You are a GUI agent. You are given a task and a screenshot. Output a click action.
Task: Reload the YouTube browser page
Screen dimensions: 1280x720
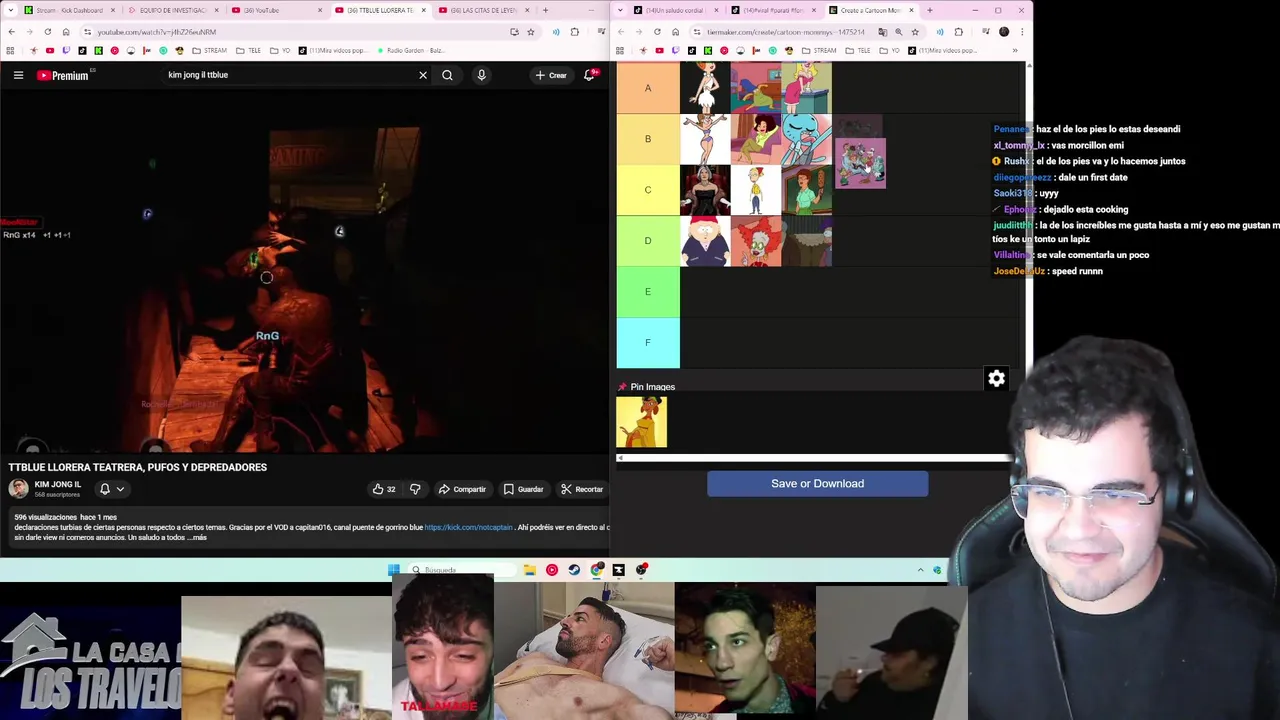[47, 32]
